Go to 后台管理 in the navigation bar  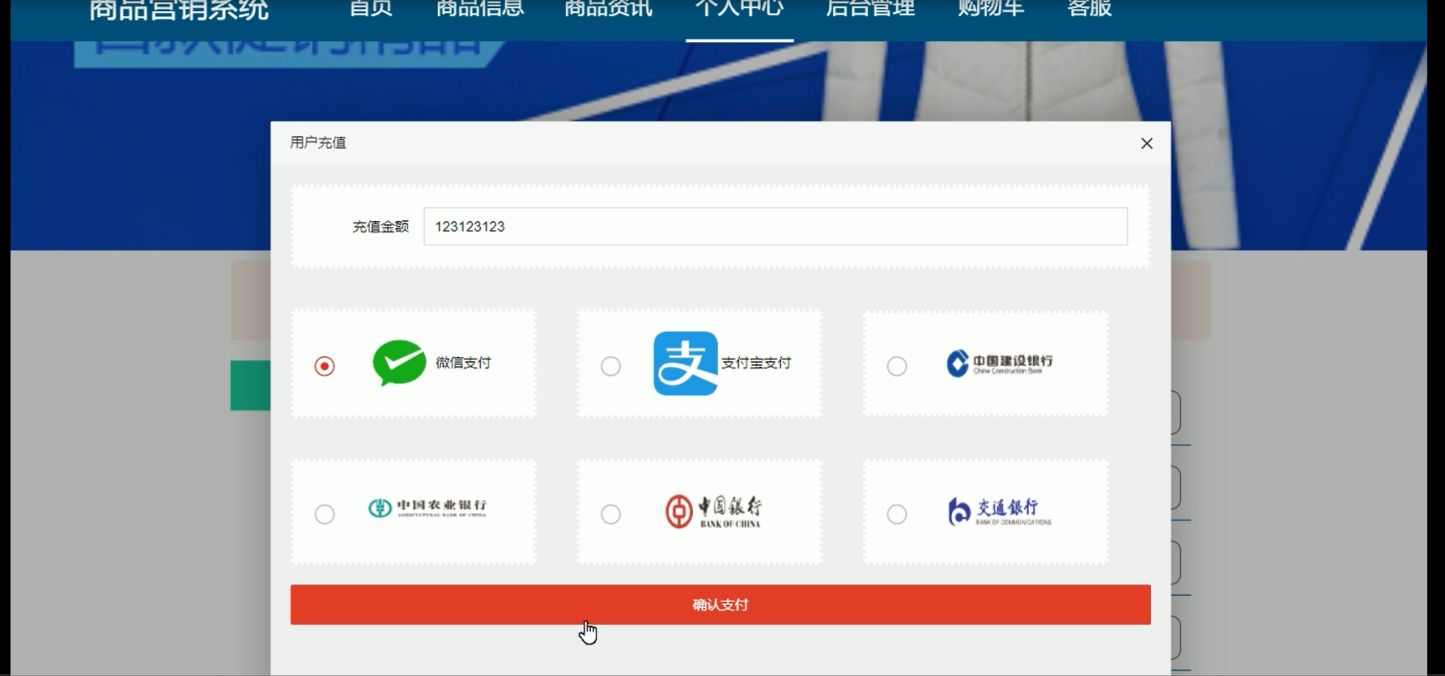pos(871,9)
